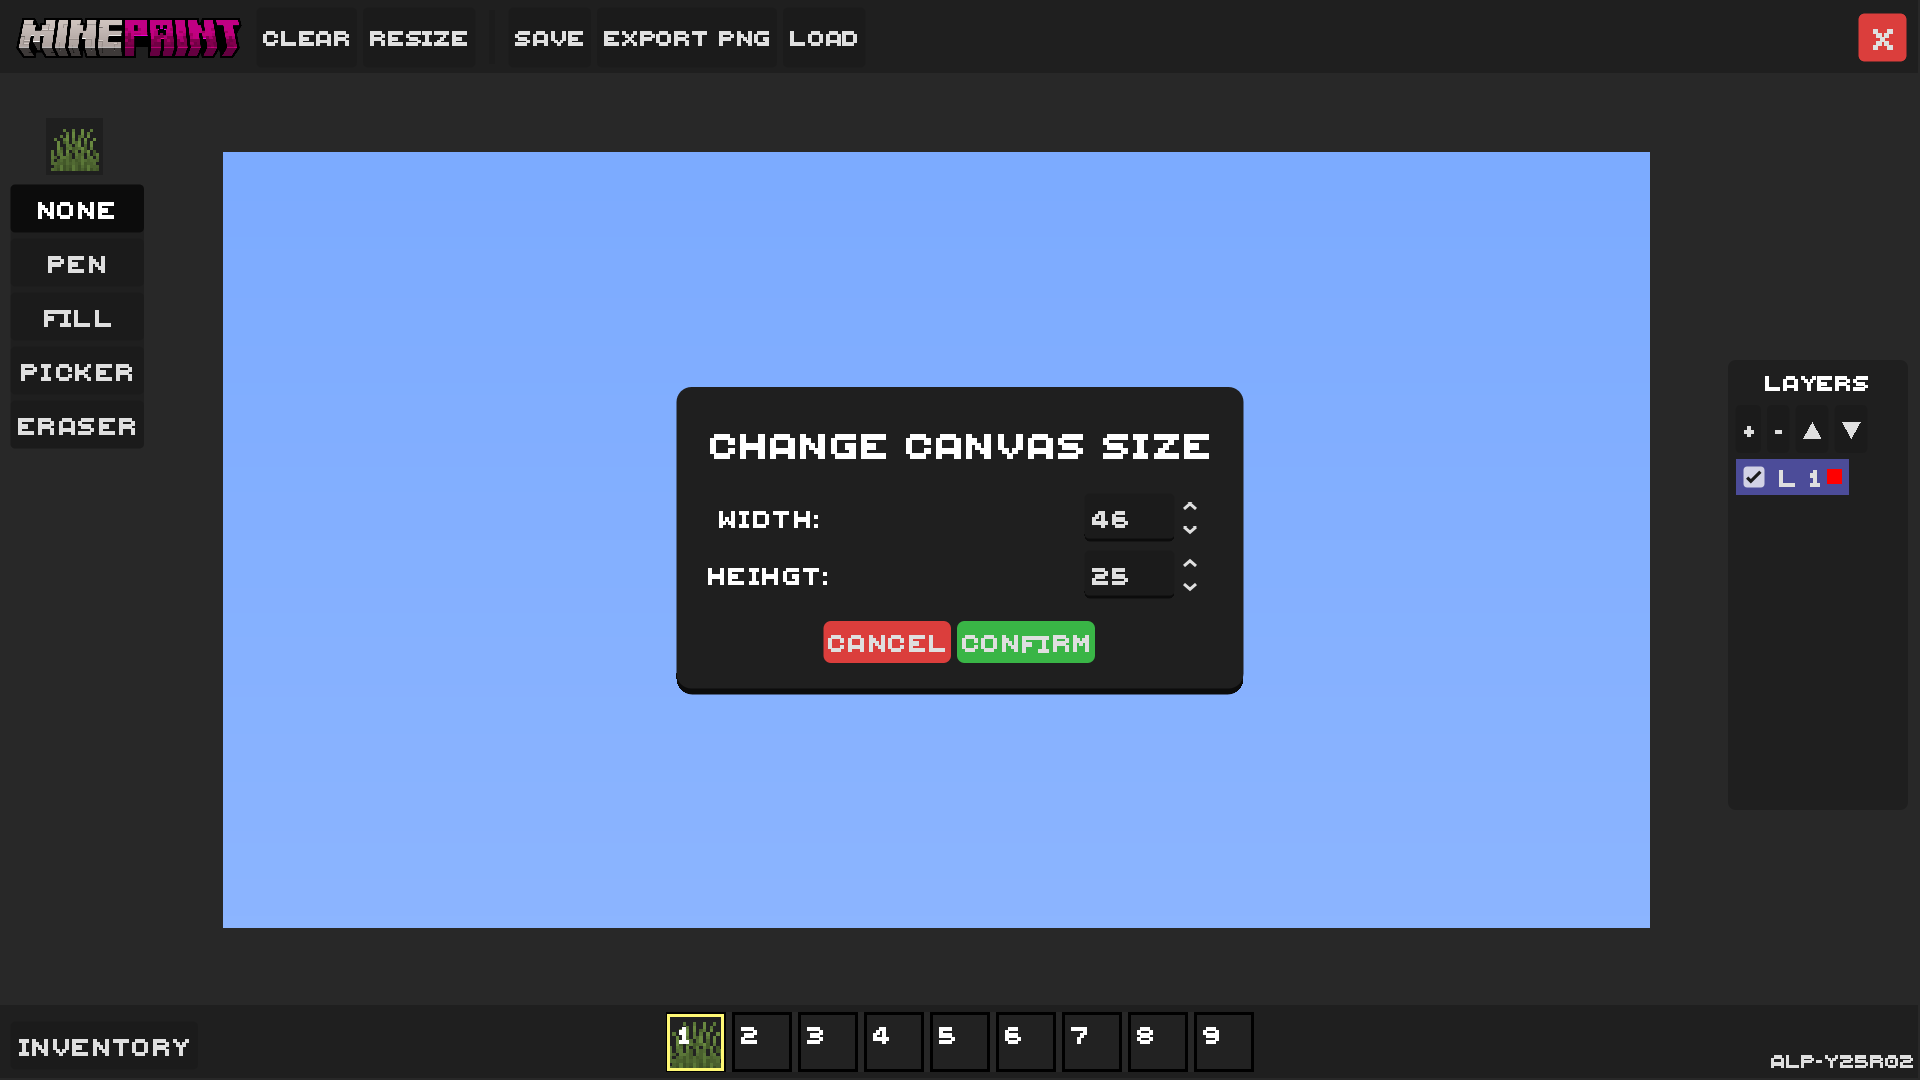Activate the Eraser tool
This screenshot has height=1080, width=1920.
(x=76, y=425)
